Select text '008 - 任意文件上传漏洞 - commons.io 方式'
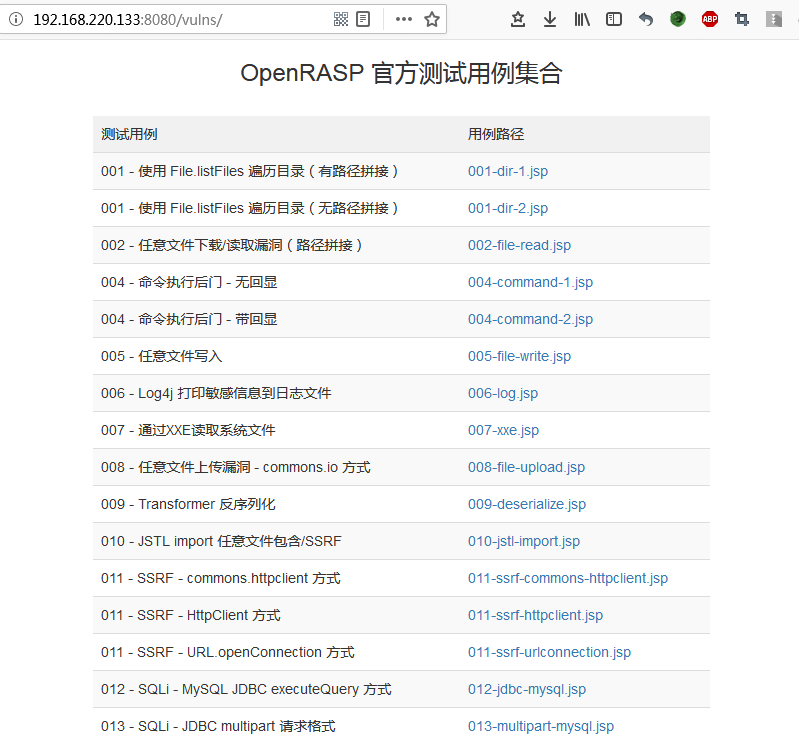Viewport: 799px width, 747px height. [235, 467]
